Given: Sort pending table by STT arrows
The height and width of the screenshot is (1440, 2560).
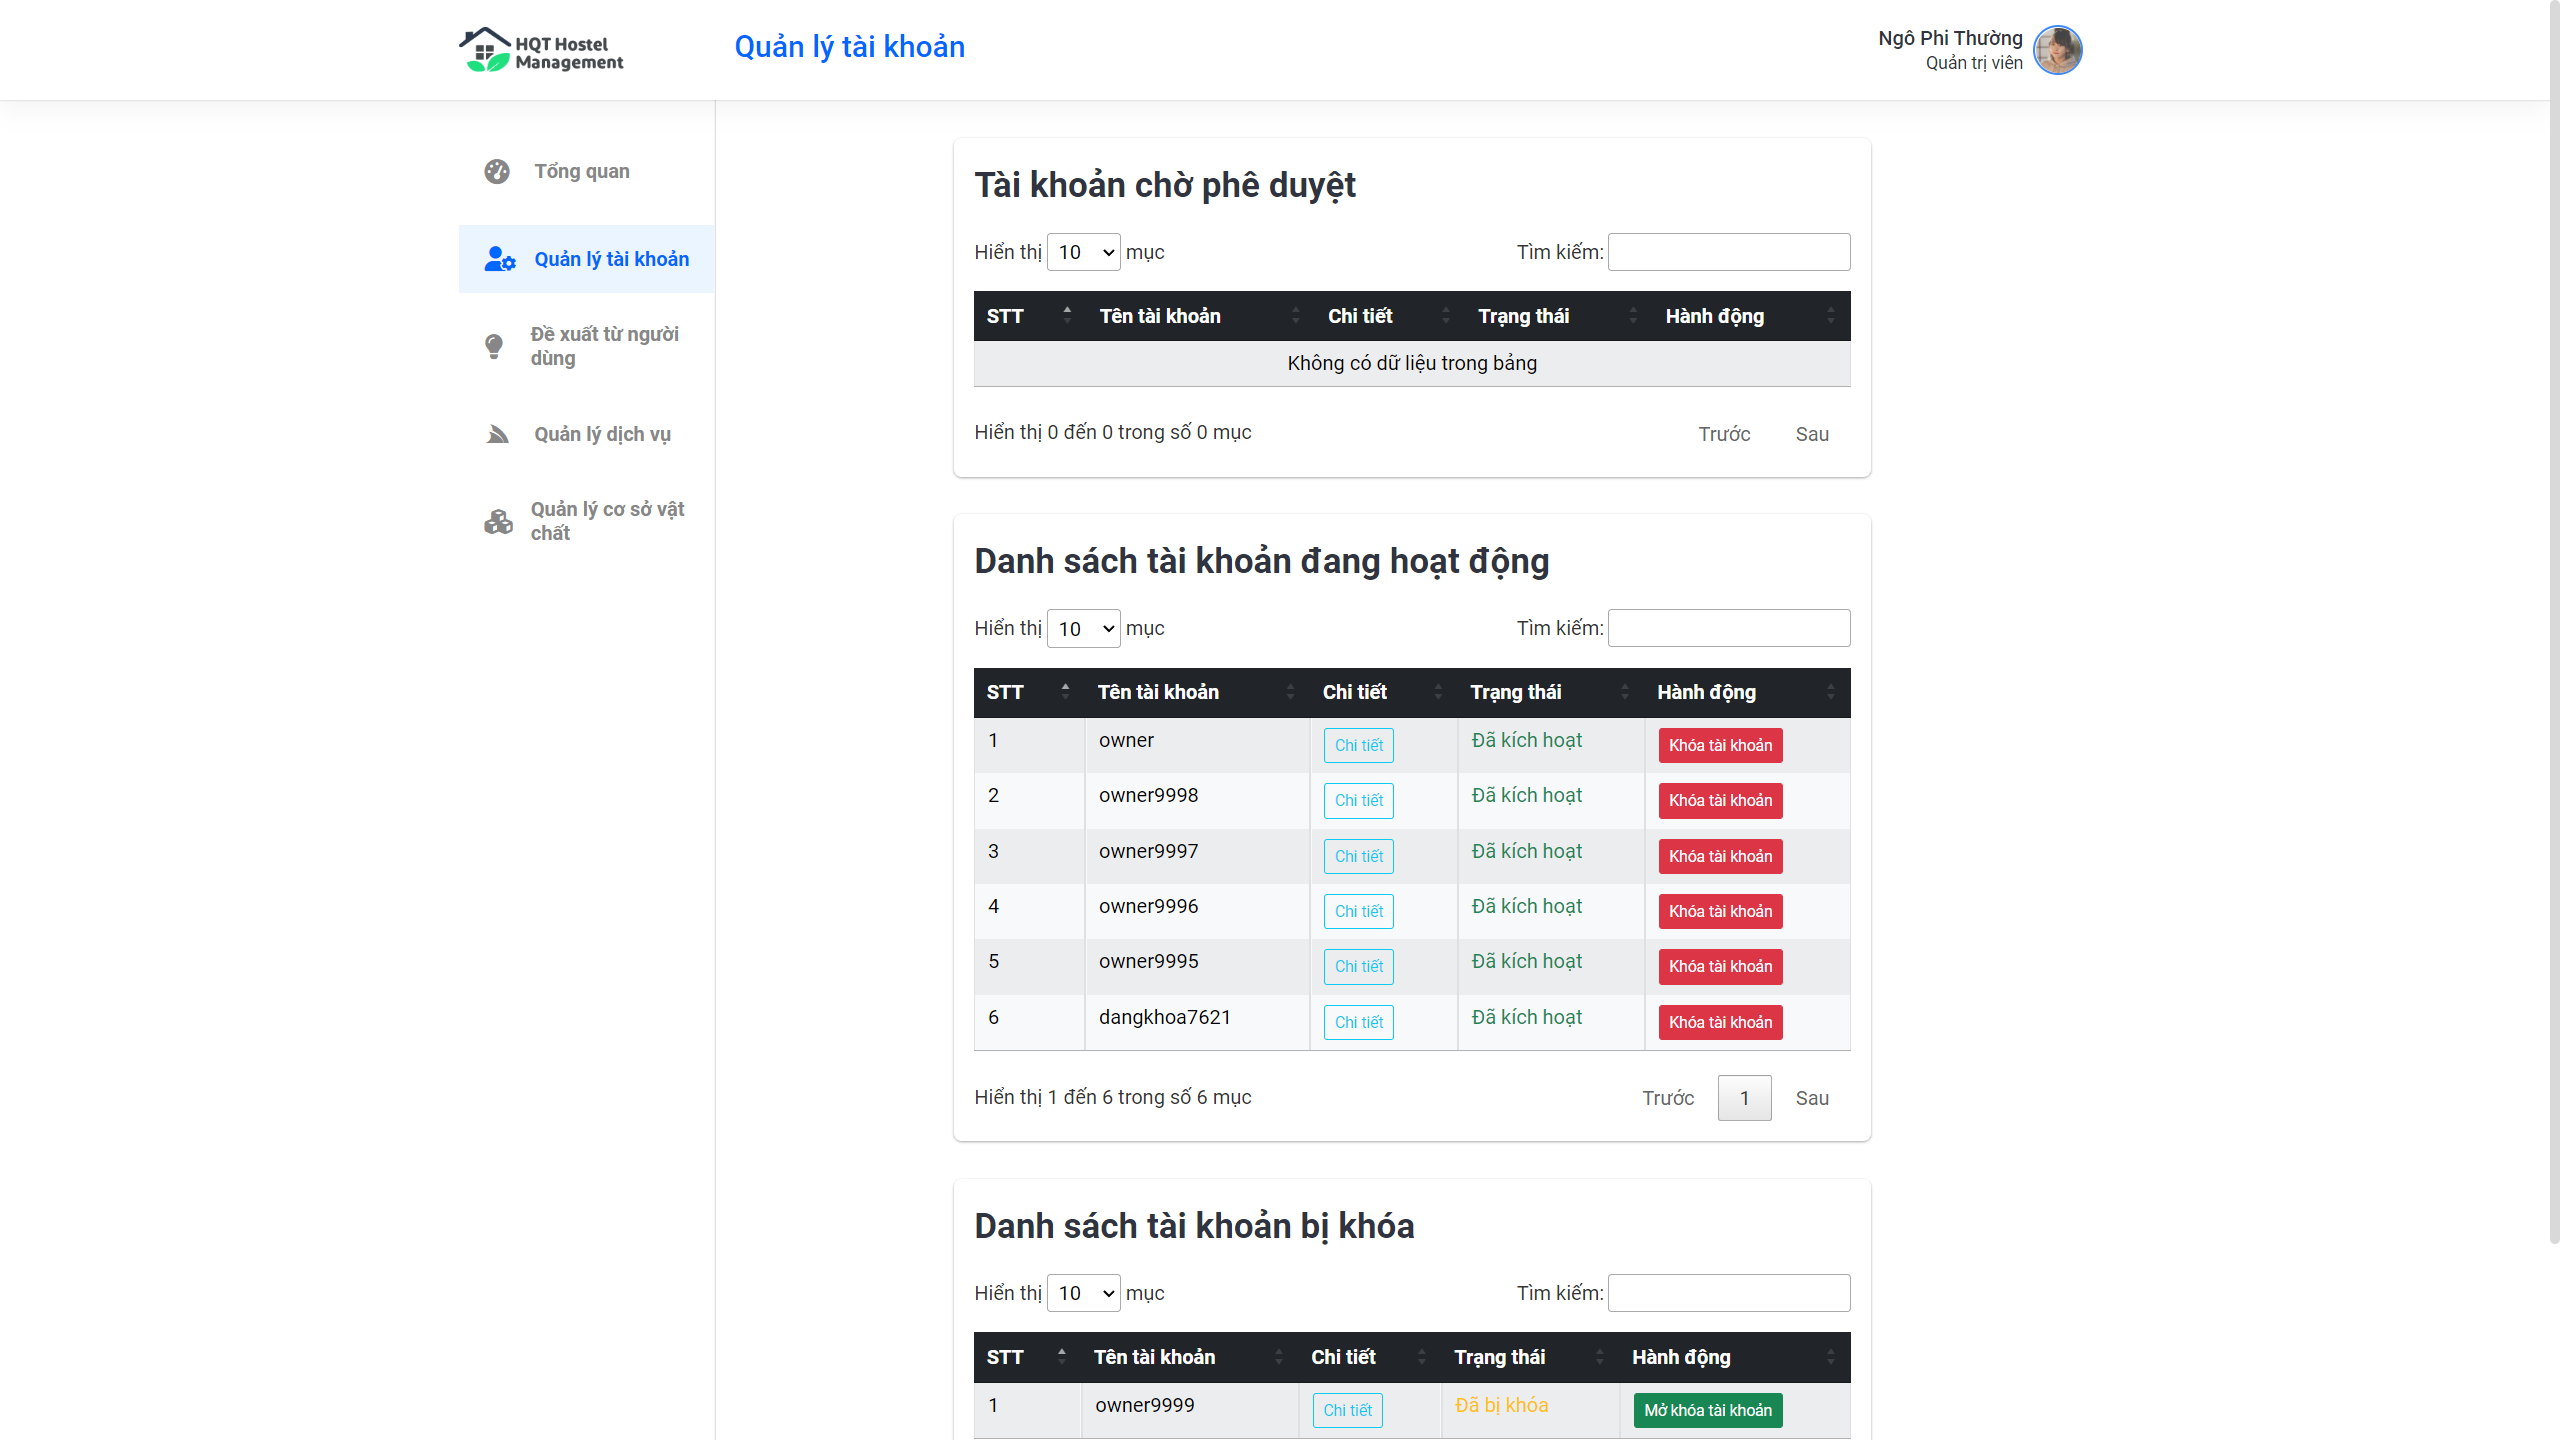Looking at the screenshot, I should tap(1067, 316).
